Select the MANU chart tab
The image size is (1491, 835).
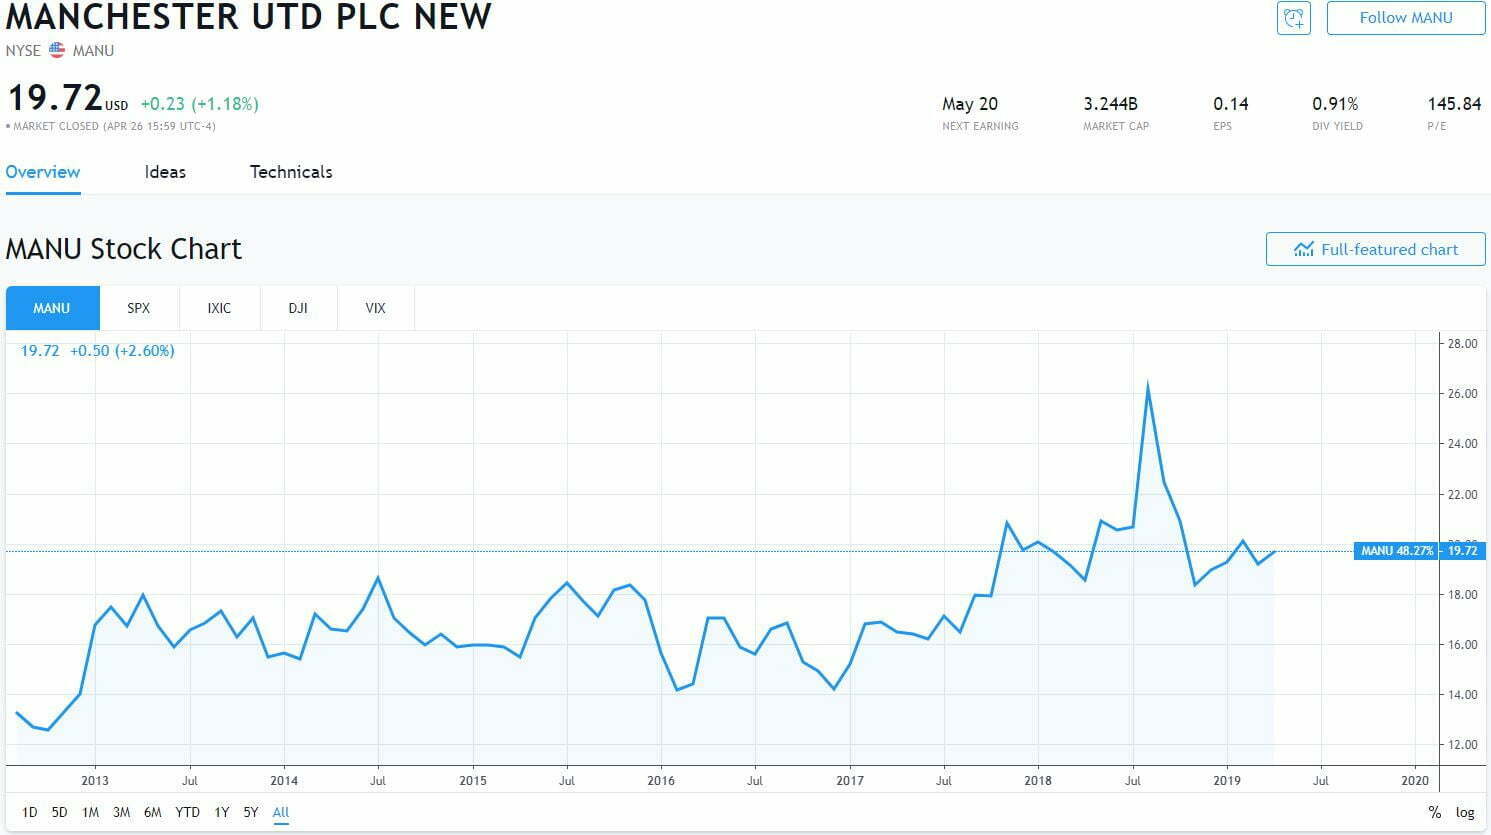[x=52, y=308]
